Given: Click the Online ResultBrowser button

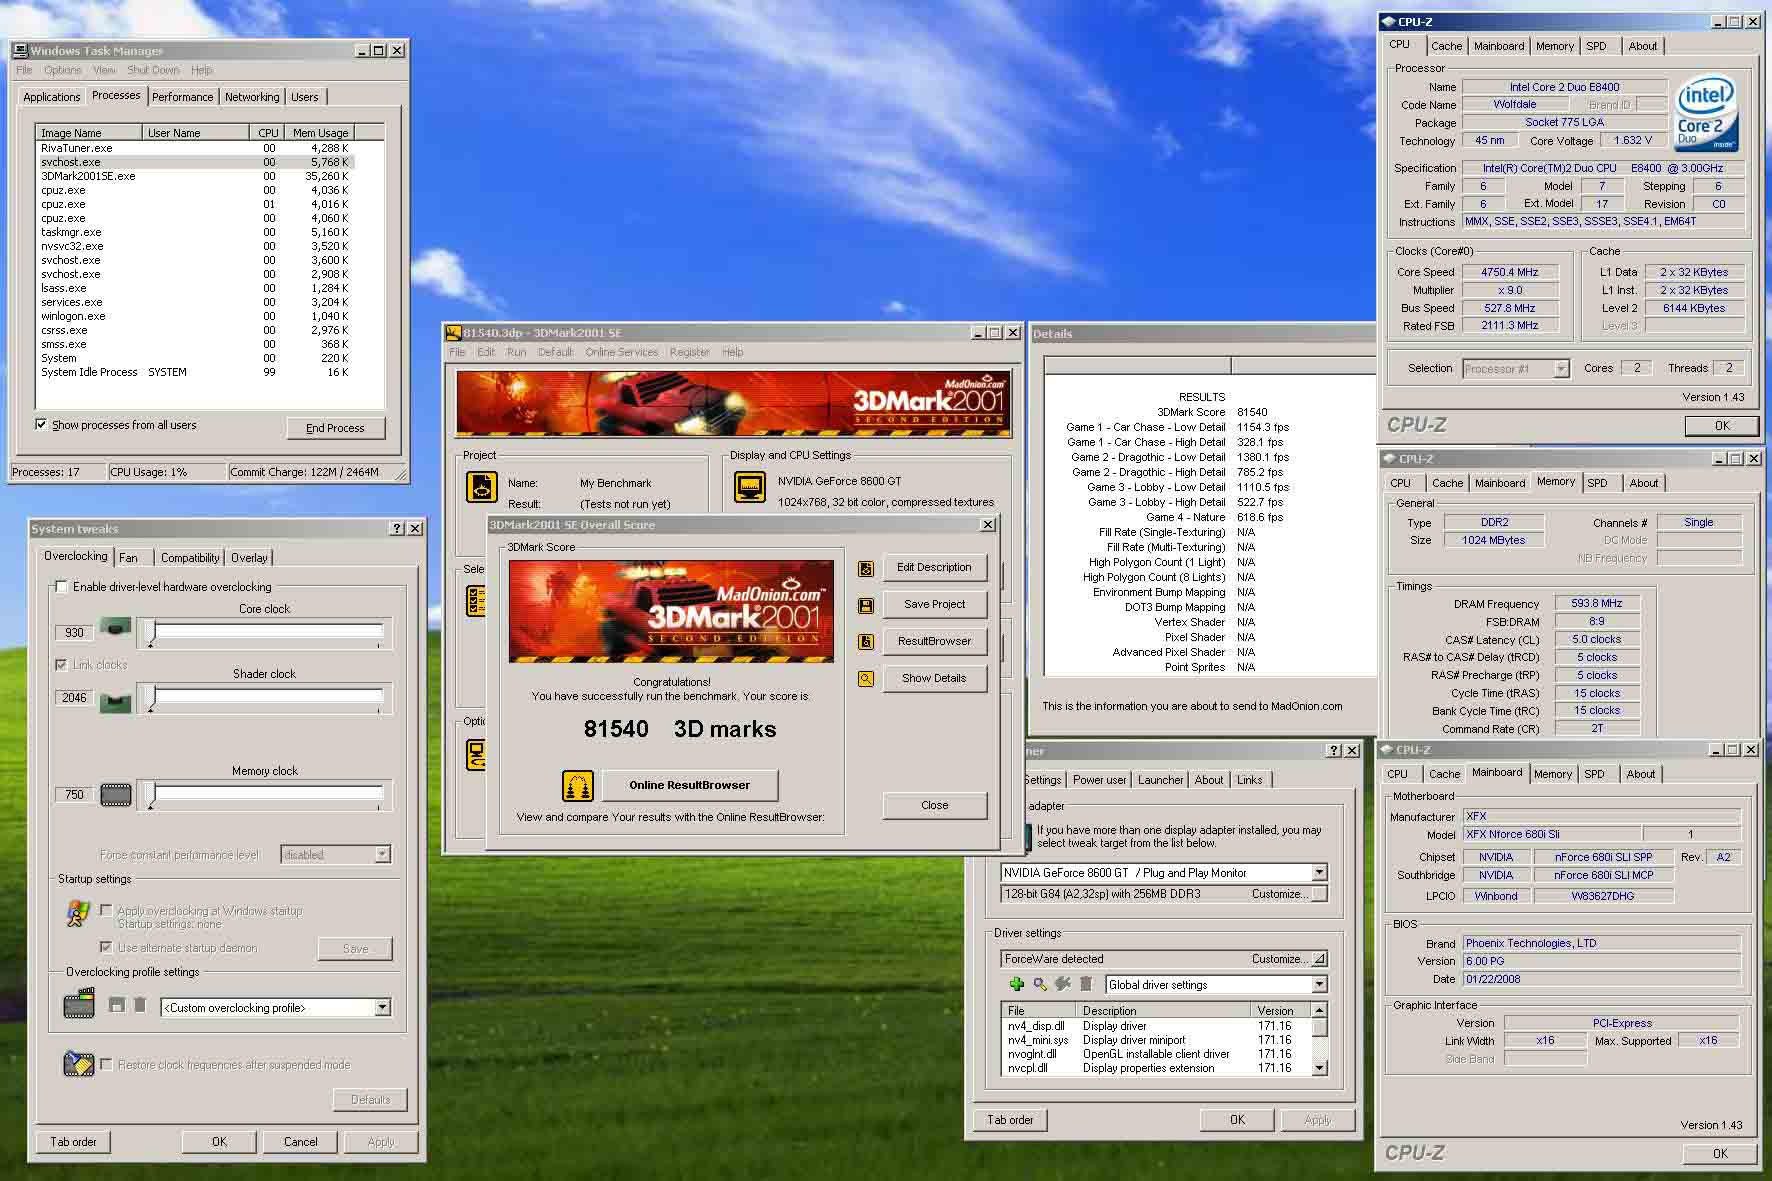Looking at the screenshot, I should click(689, 786).
